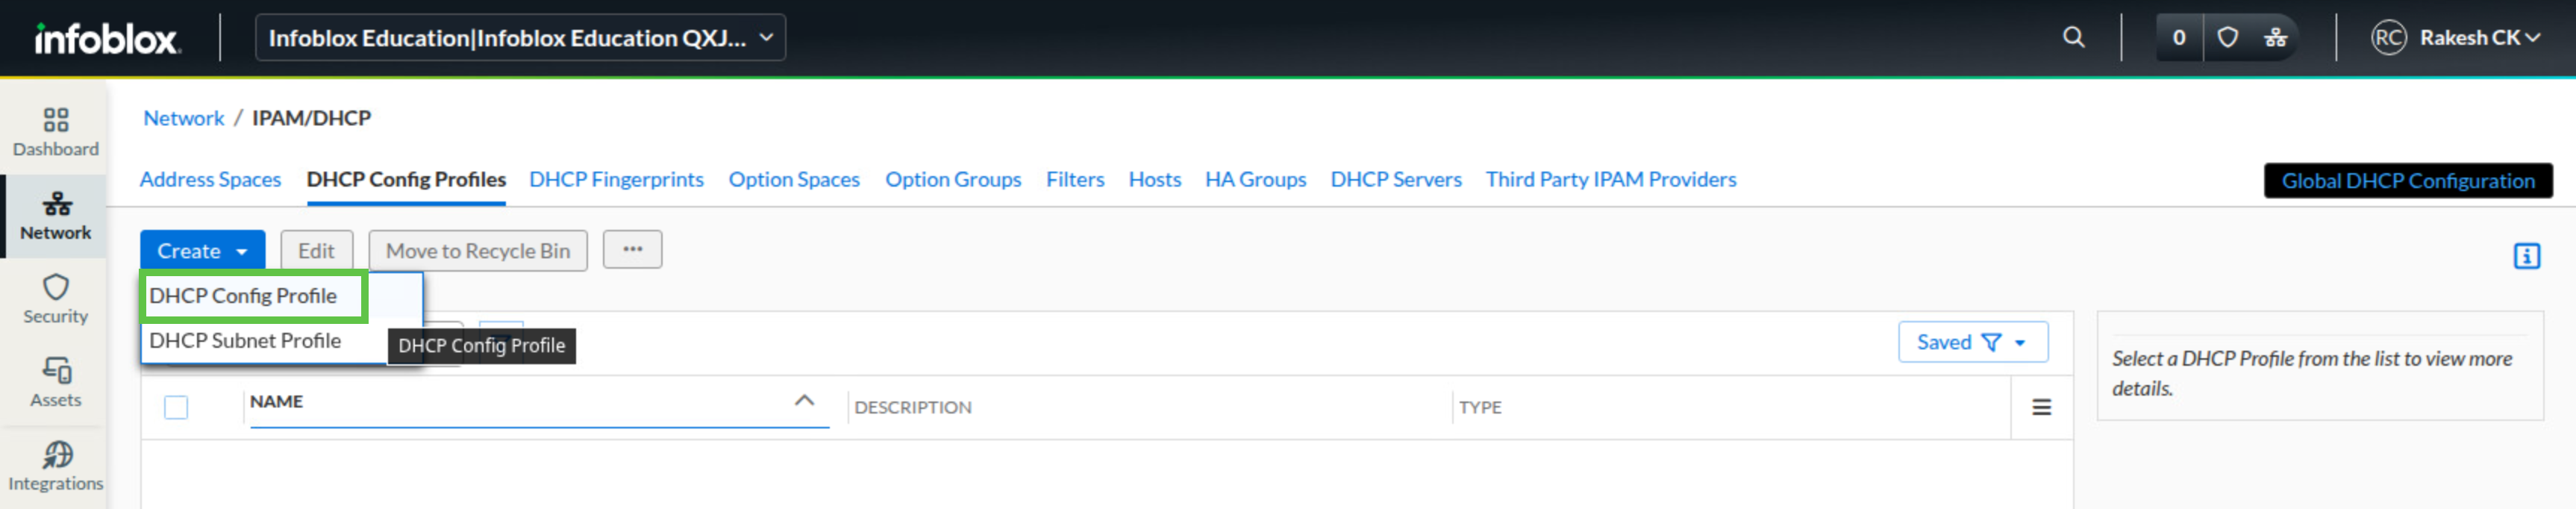
Task: Open the Saved filters dropdown
Action: coord(1972,342)
